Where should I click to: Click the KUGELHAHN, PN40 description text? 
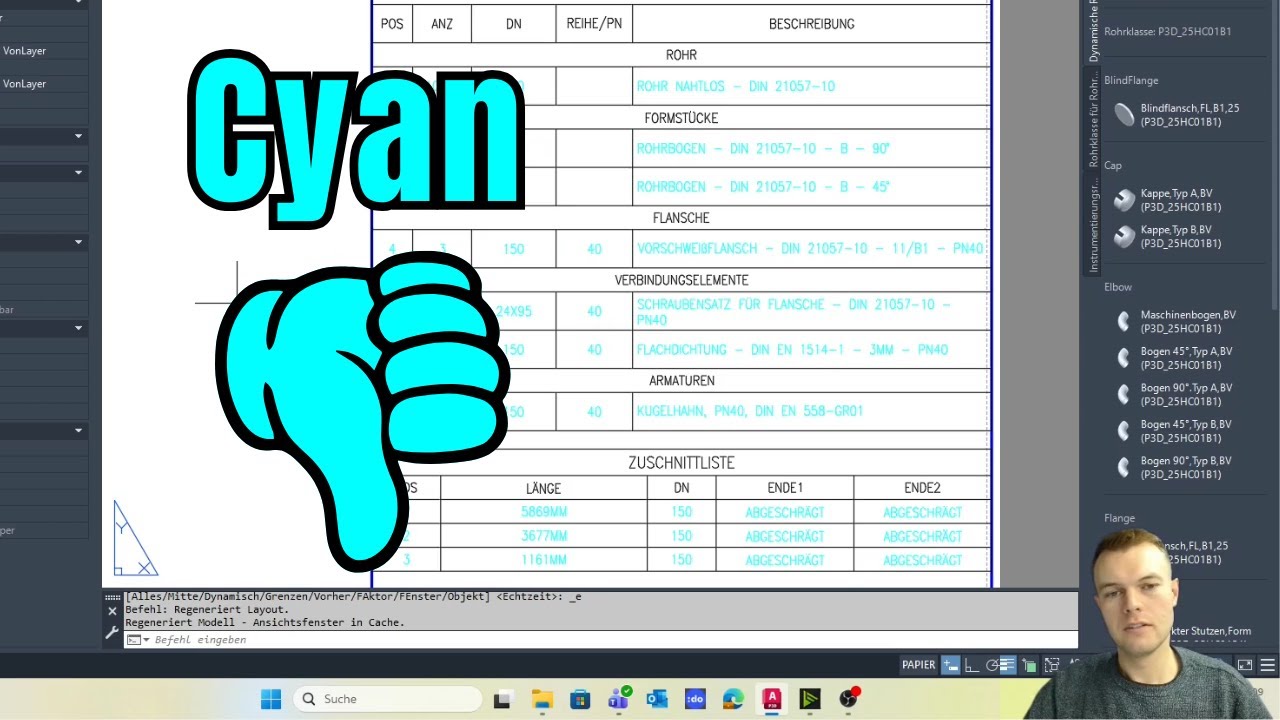tap(750, 411)
